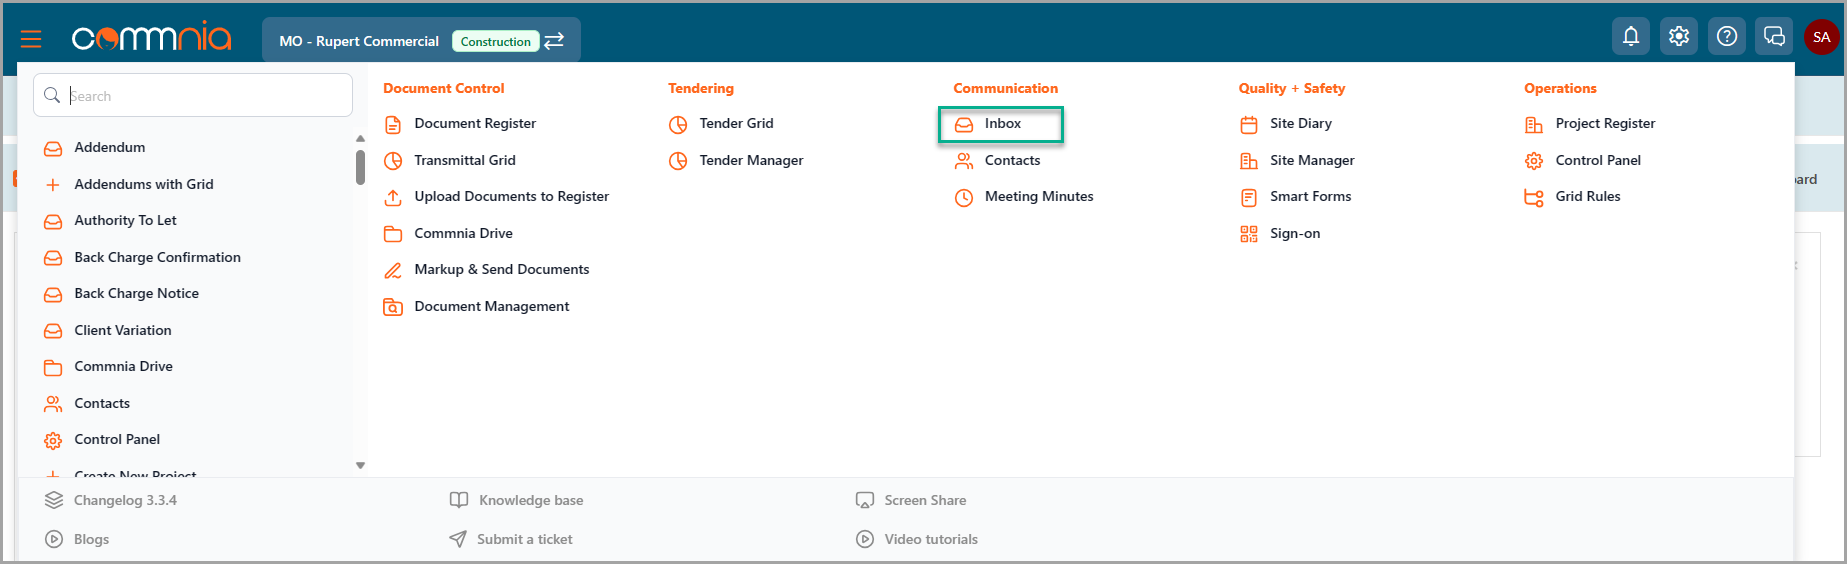This screenshot has height=564, width=1847.
Task: Open Site Diary under Quality + Safety
Action: click(1300, 124)
